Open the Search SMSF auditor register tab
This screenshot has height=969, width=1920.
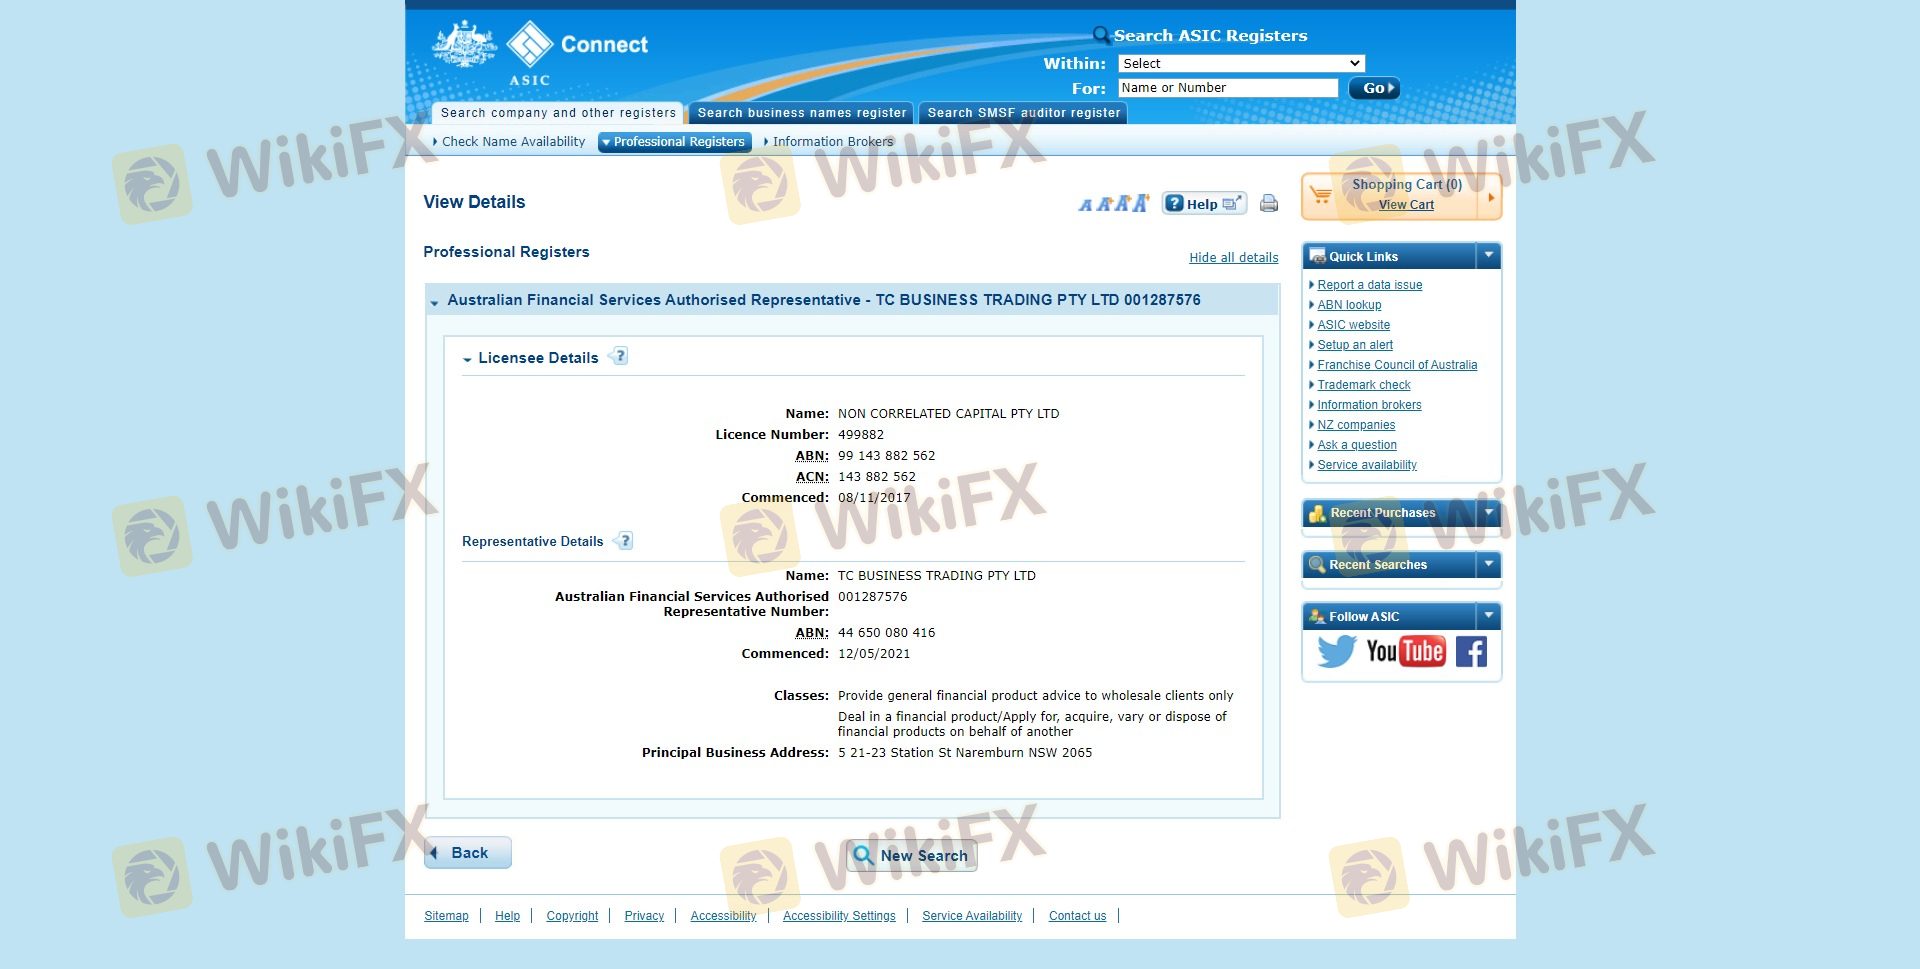point(1023,113)
